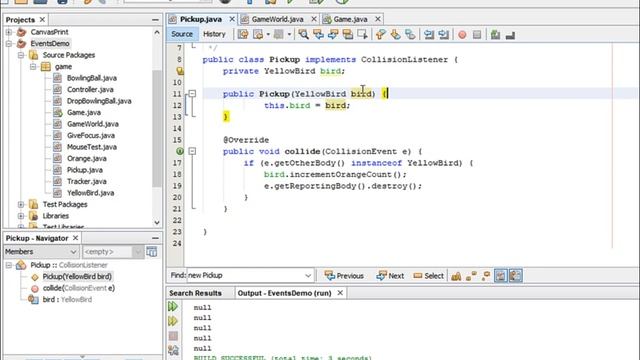This screenshot has width=640, height=360.
Task: Switch to the Search Results tab
Action: (x=196, y=293)
